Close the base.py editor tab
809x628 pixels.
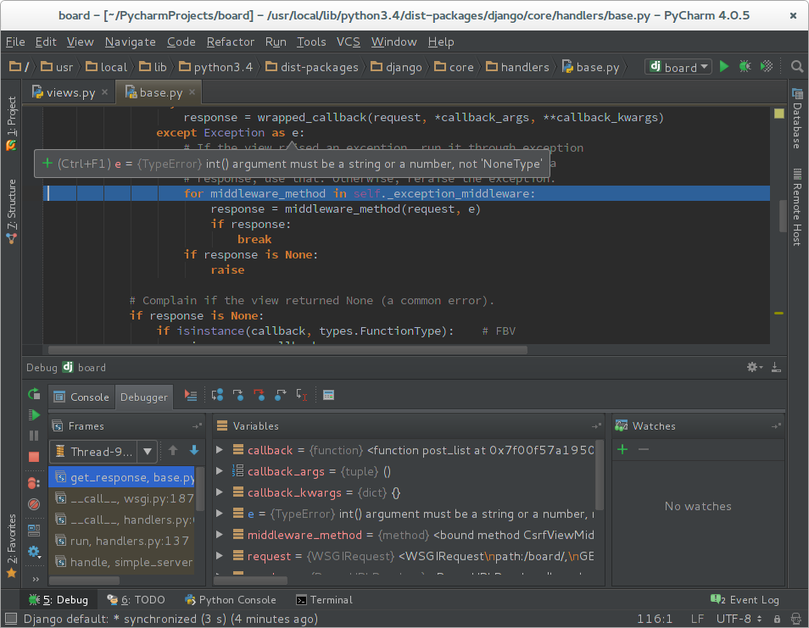point(192,92)
